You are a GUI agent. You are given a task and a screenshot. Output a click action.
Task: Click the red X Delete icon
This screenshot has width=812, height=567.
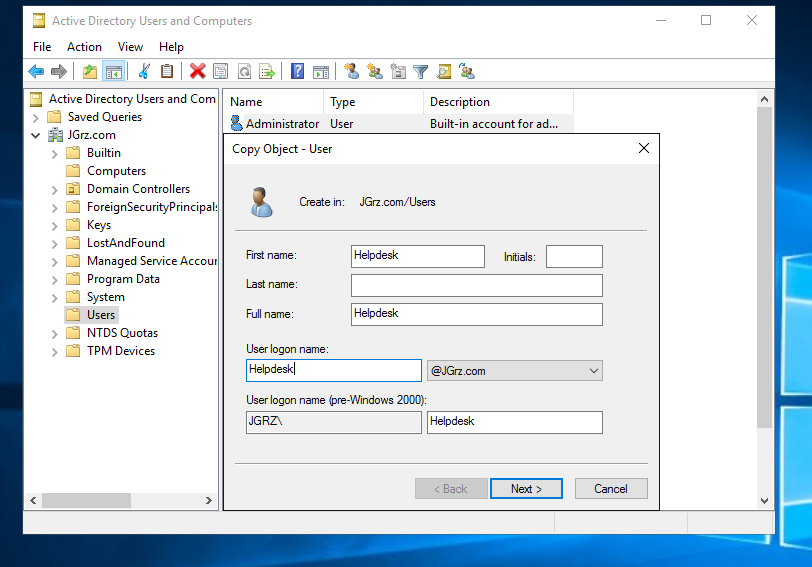pyautogui.click(x=197, y=71)
